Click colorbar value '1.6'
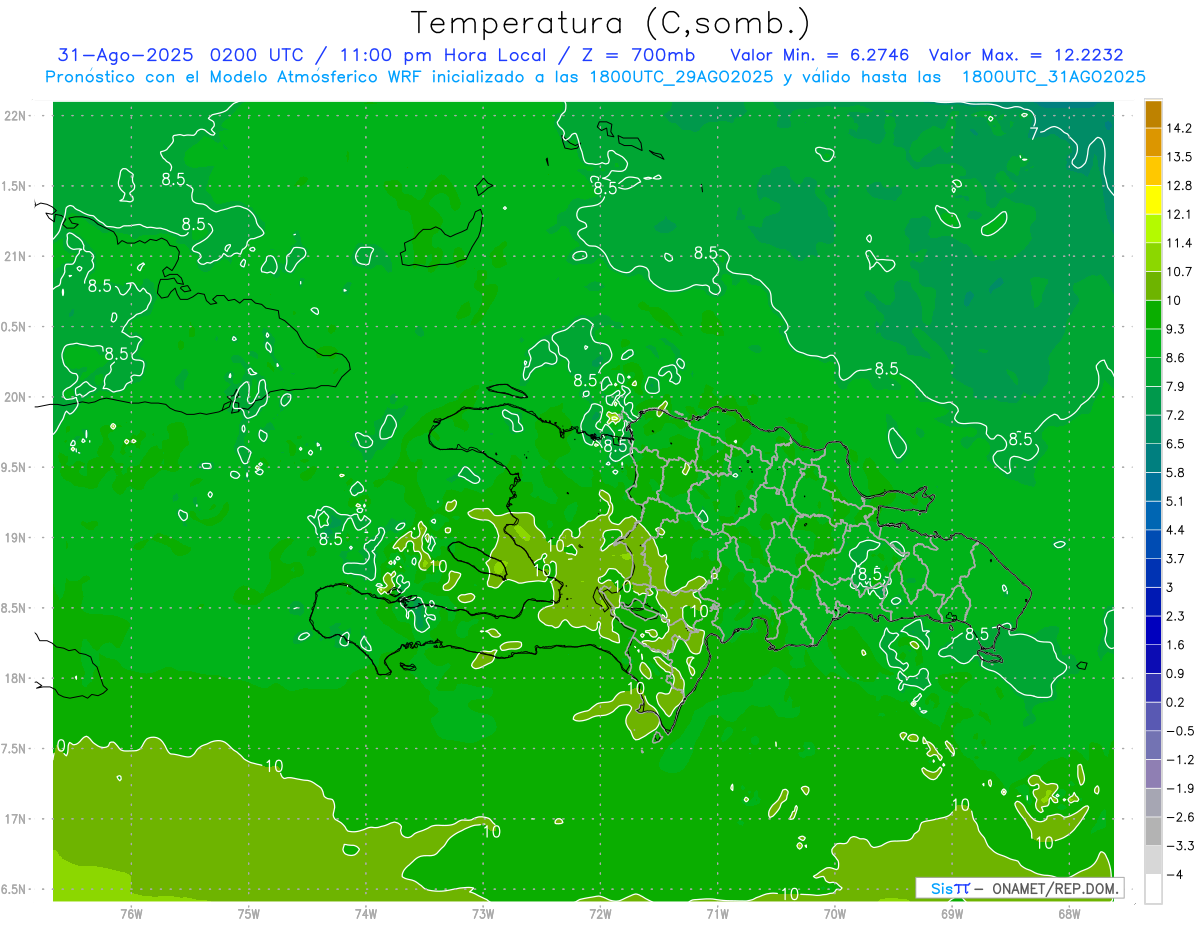The height and width of the screenshot is (927, 1200). point(1176,645)
